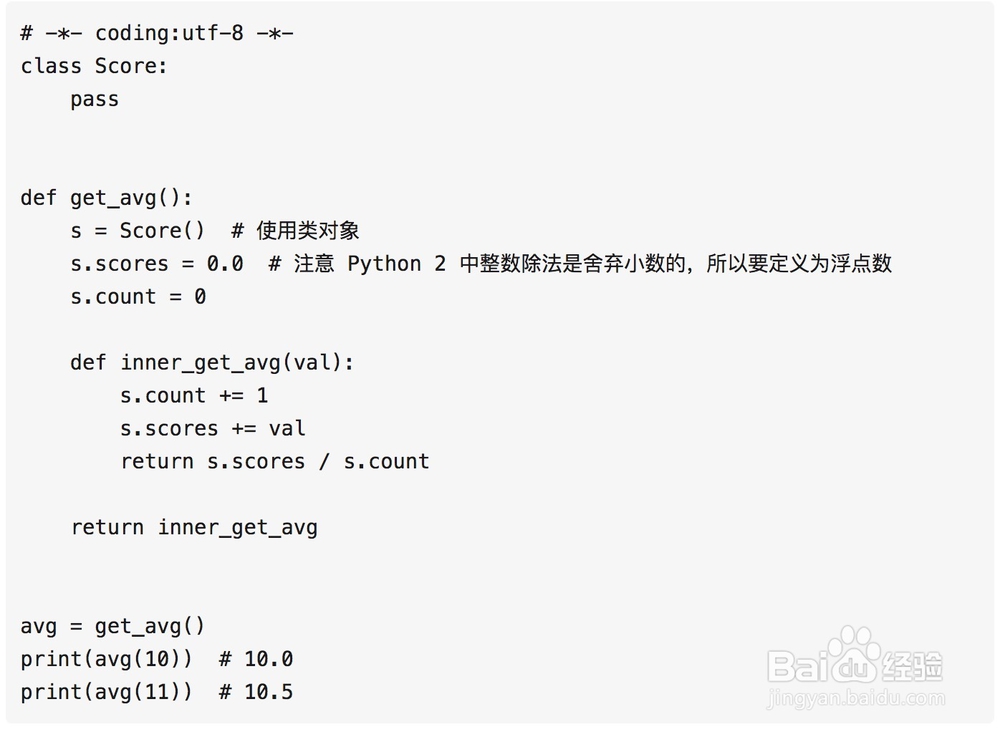Click the 'avg = get_avg()' line
This screenshot has width=1000, height=732.
click(x=112, y=626)
